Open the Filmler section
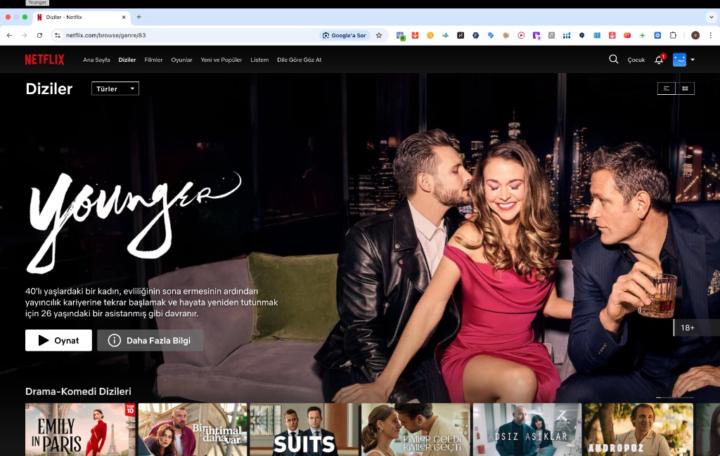This screenshot has height=456, width=720. [153, 60]
